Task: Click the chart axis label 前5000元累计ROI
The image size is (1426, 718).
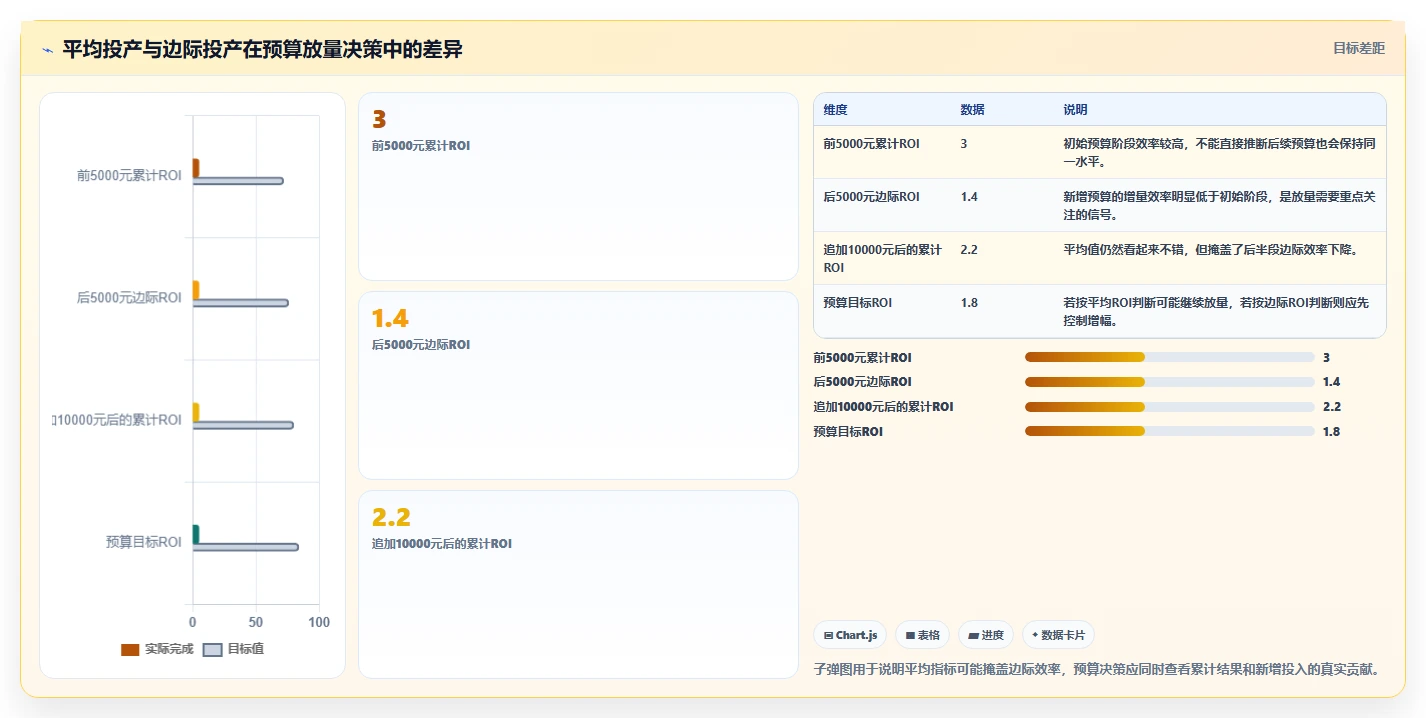Action: click(x=129, y=176)
